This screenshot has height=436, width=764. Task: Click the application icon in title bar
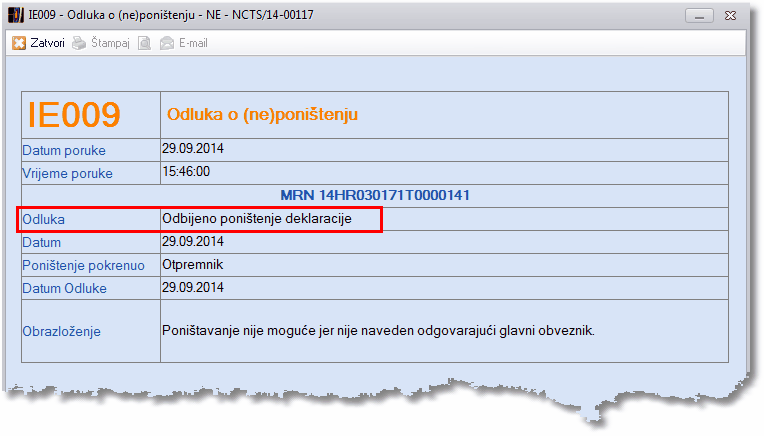(16, 15)
